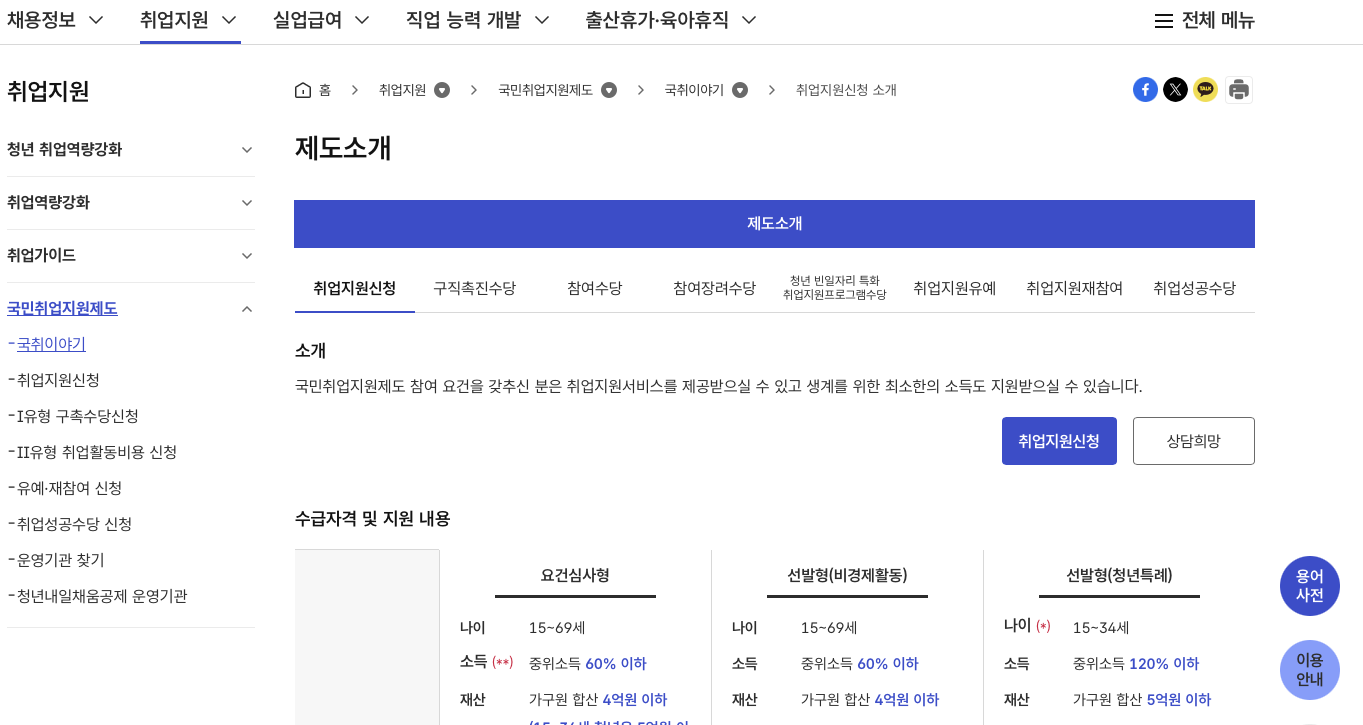This screenshot has width=1363, height=725.
Task: Open KakaoTalk sharing icon
Action: coord(1205,89)
